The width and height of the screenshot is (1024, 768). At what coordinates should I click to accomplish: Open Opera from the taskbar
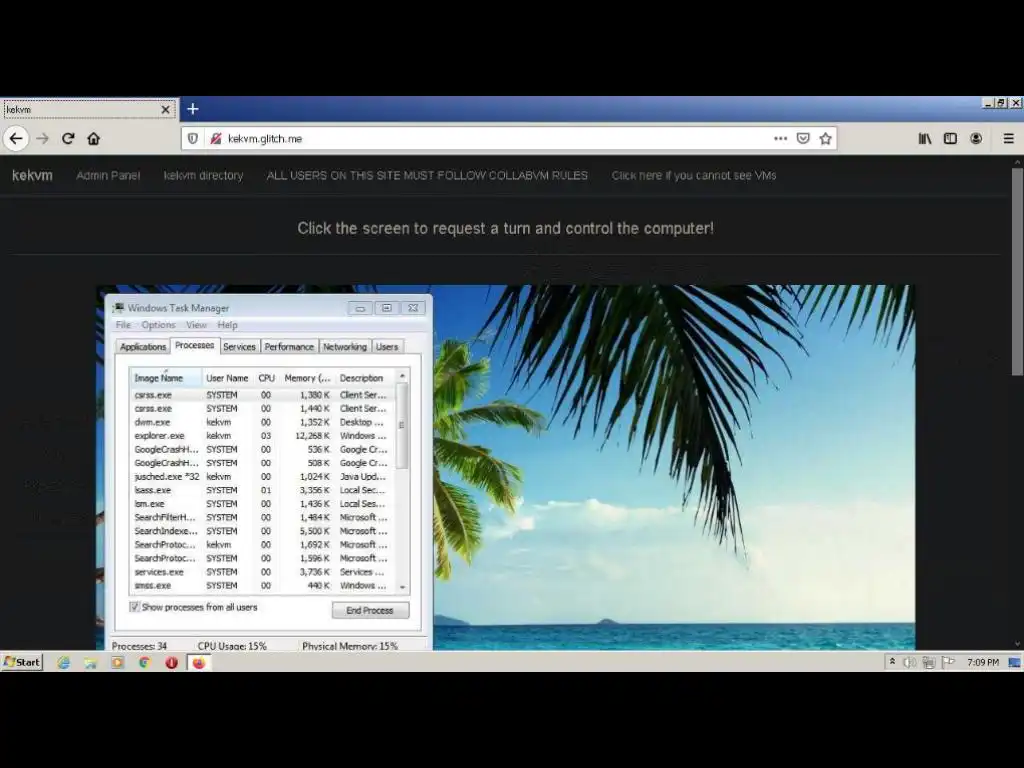point(171,662)
